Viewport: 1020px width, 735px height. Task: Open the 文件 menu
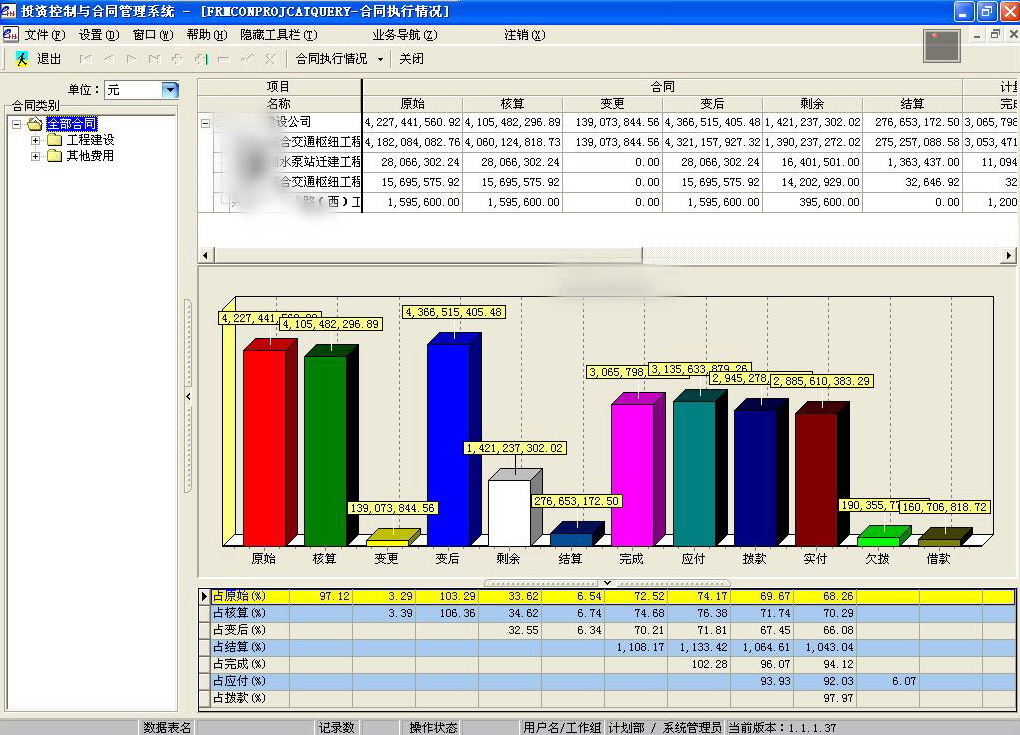coord(45,34)
